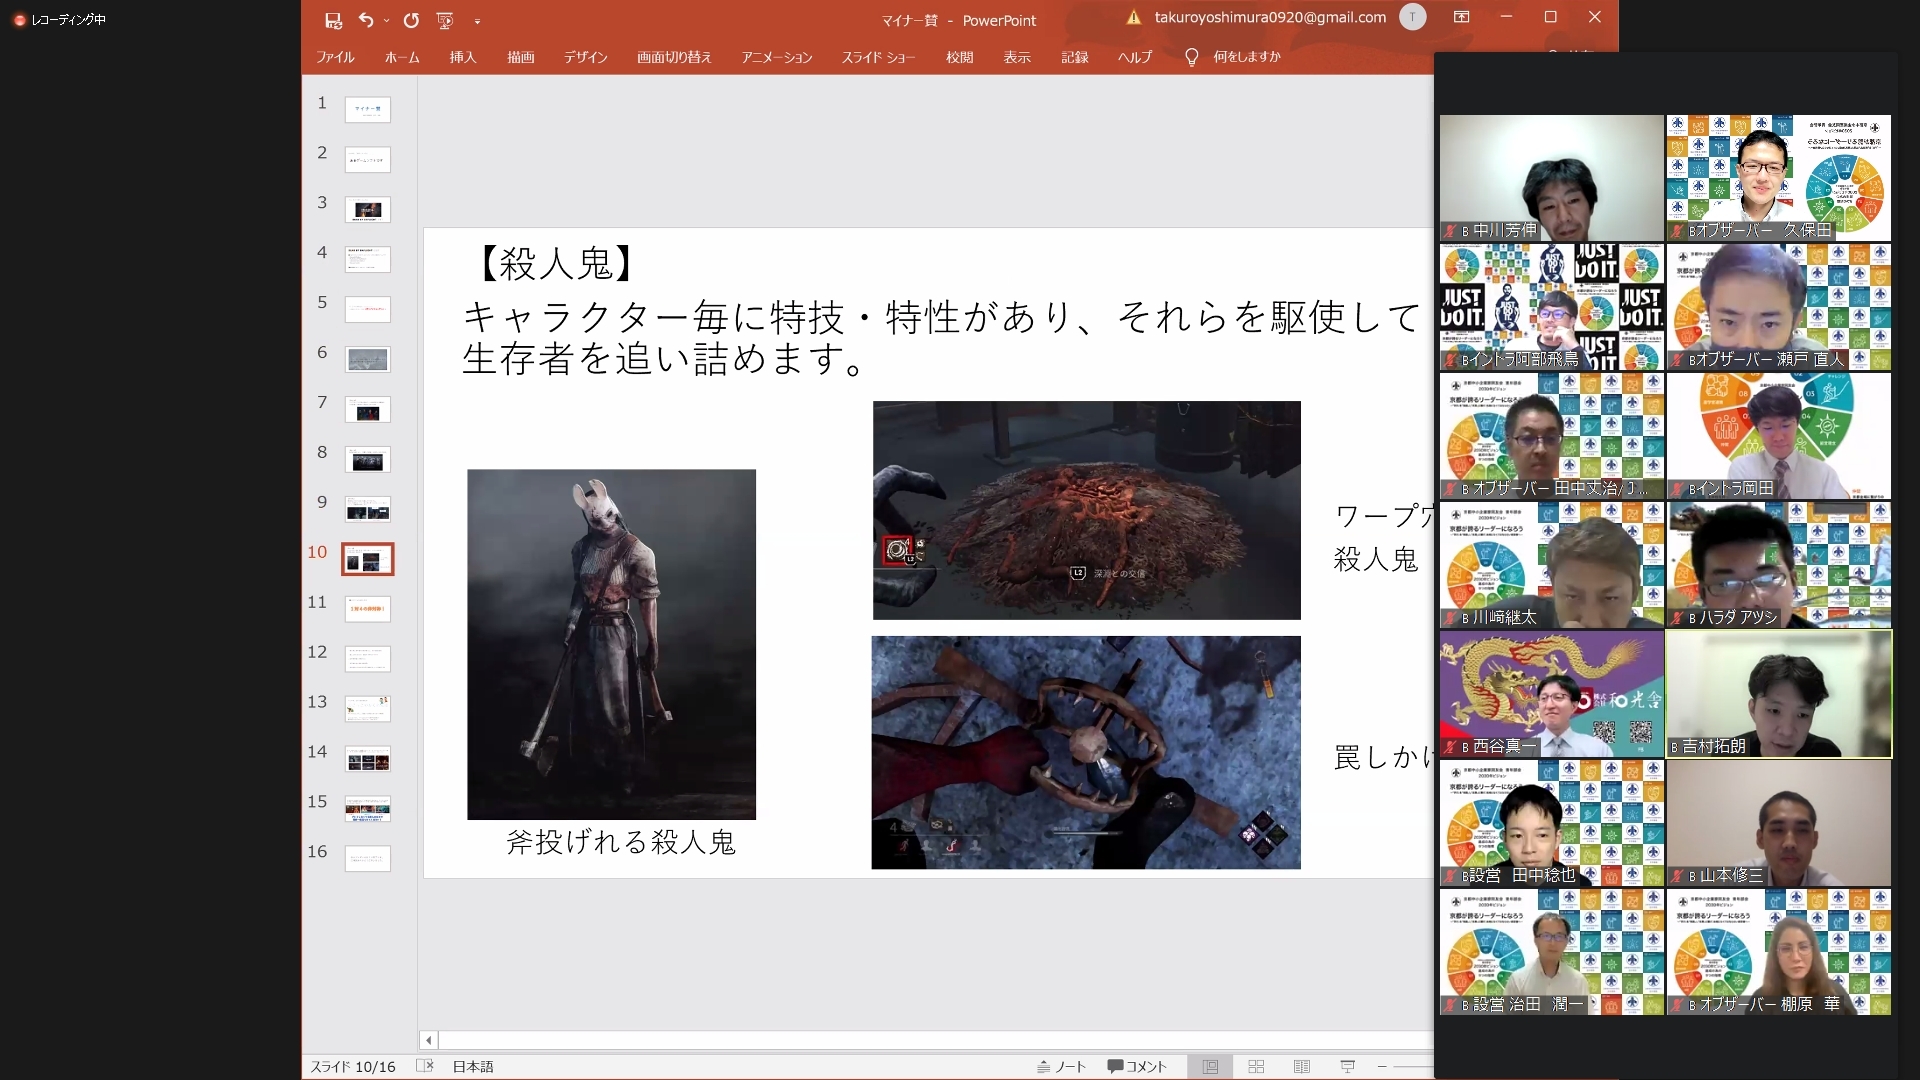This screenshot has width=1920, height=1080.
Task: Switch to the 描画 ribbon tab
Action: pos(520,57)
